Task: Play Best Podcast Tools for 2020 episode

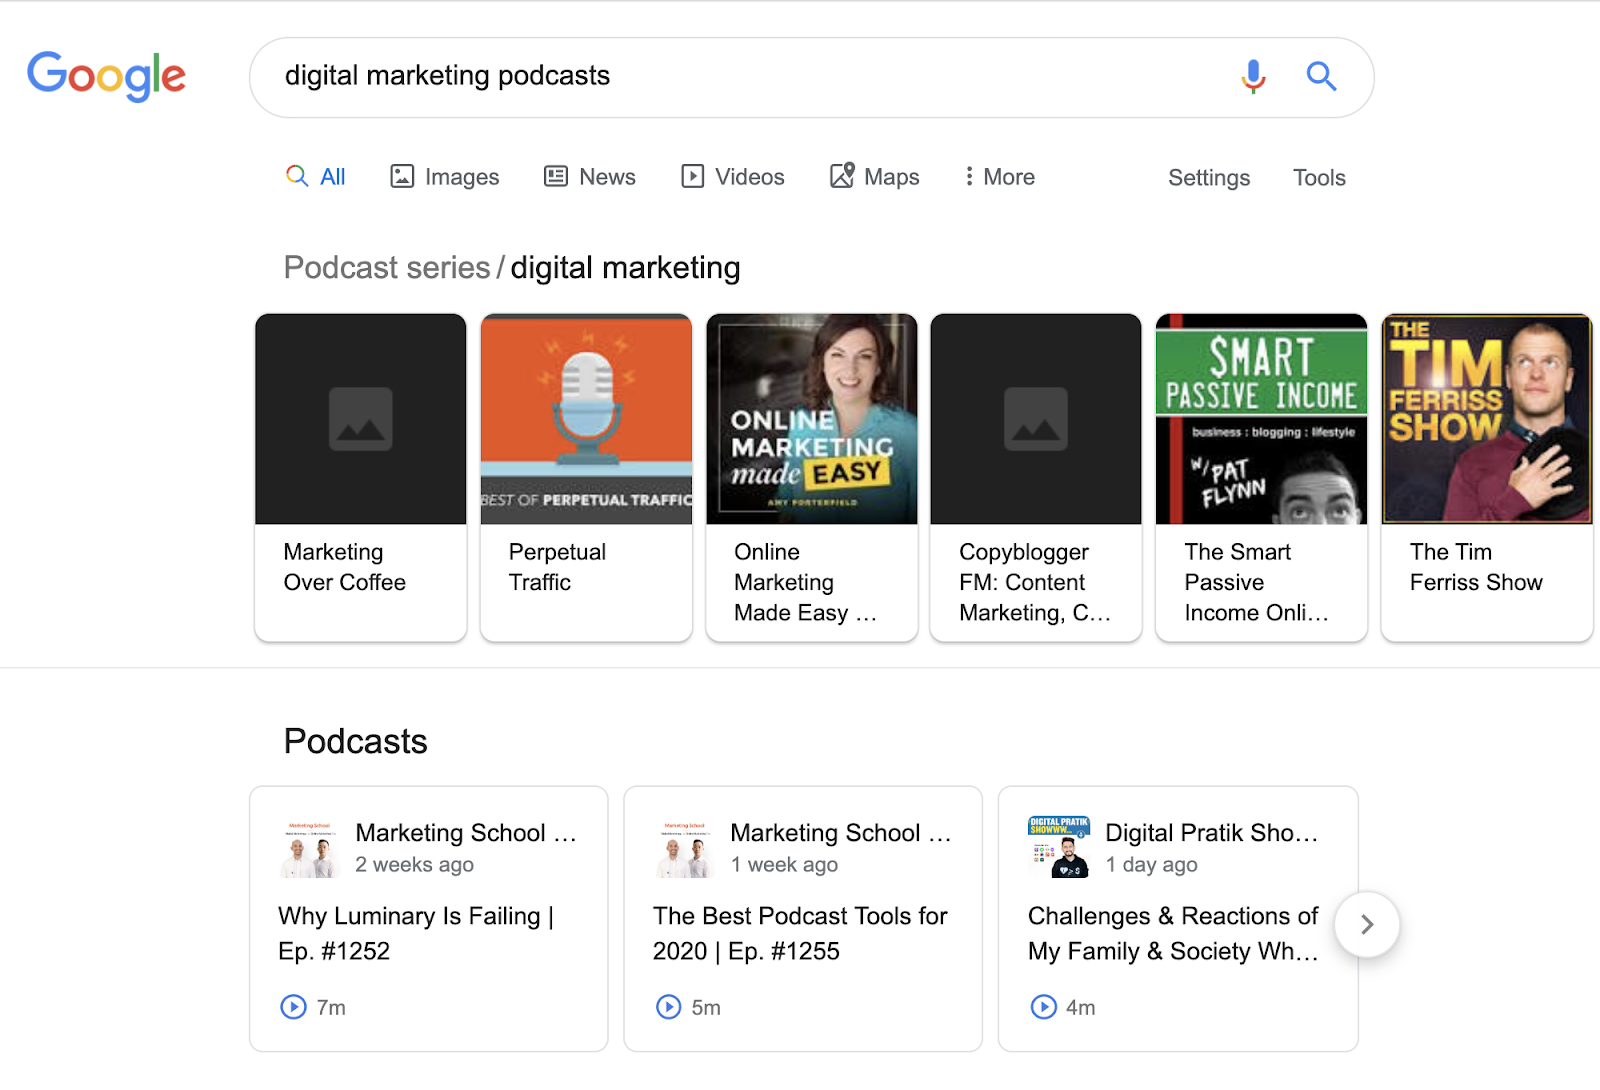Action: 668,1007
